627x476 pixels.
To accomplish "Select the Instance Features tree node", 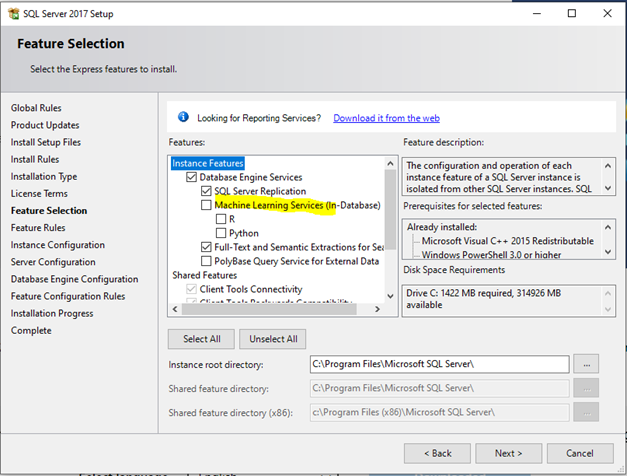I will (x=207, y=163).
